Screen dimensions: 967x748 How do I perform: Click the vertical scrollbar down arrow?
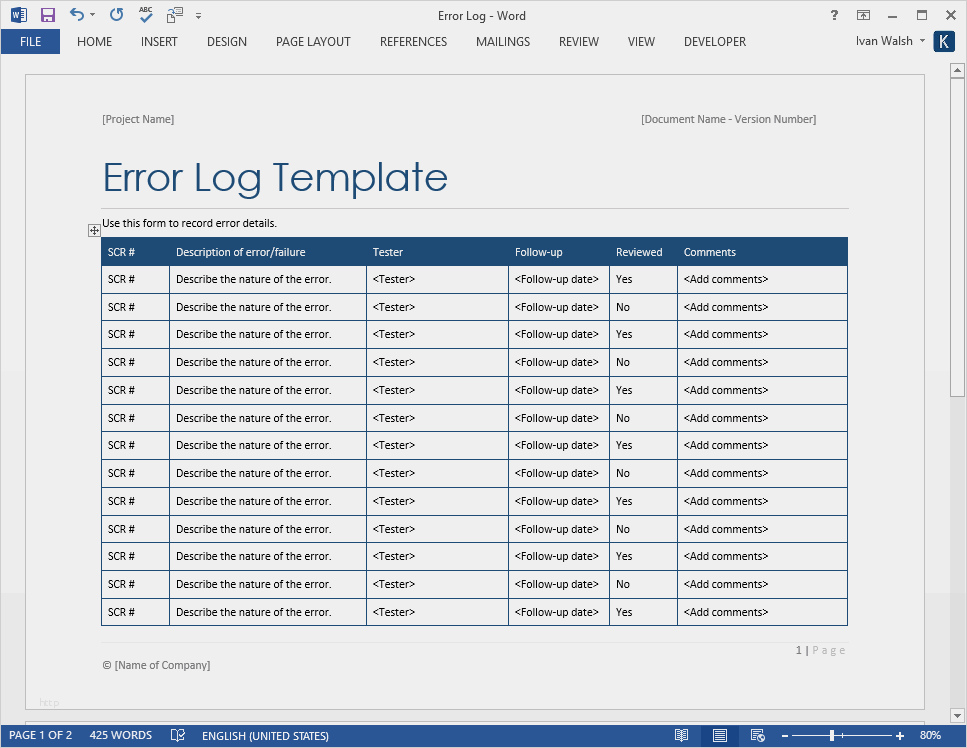(x=957, y=716)
